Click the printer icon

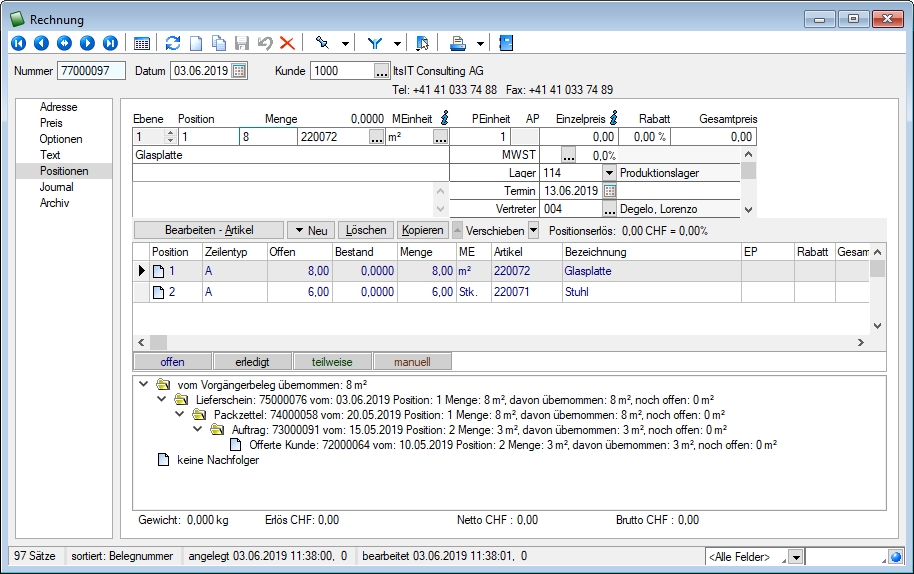click(457, 43)
